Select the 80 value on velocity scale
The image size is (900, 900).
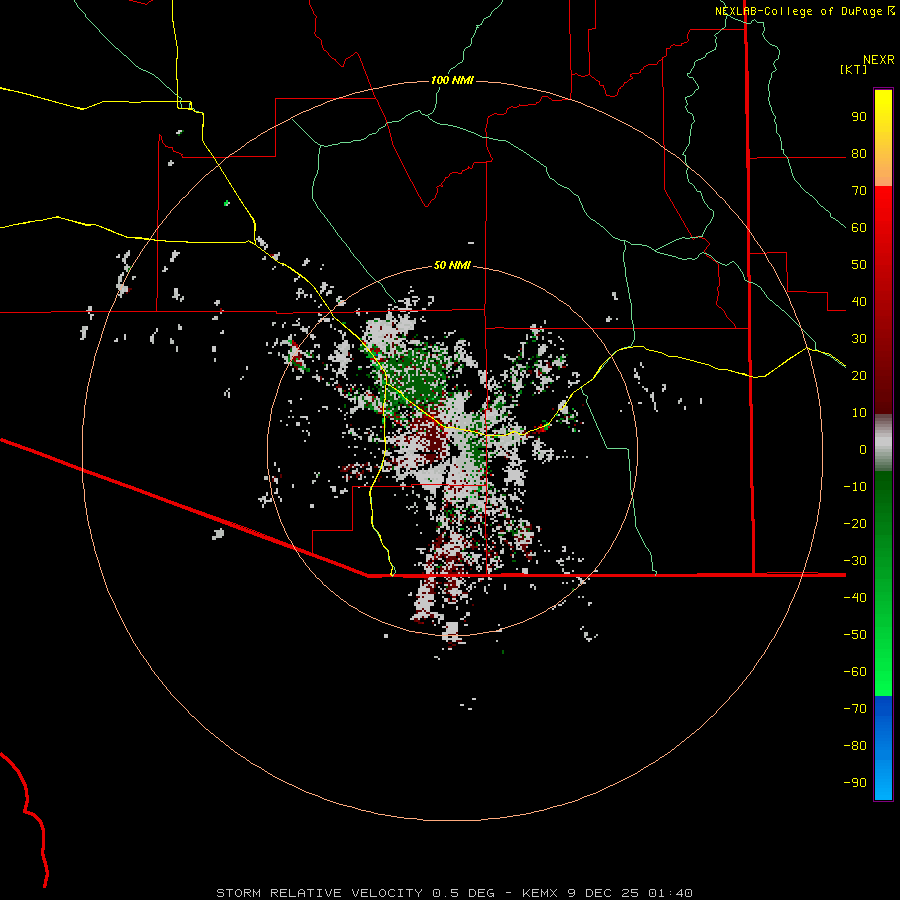859,154
